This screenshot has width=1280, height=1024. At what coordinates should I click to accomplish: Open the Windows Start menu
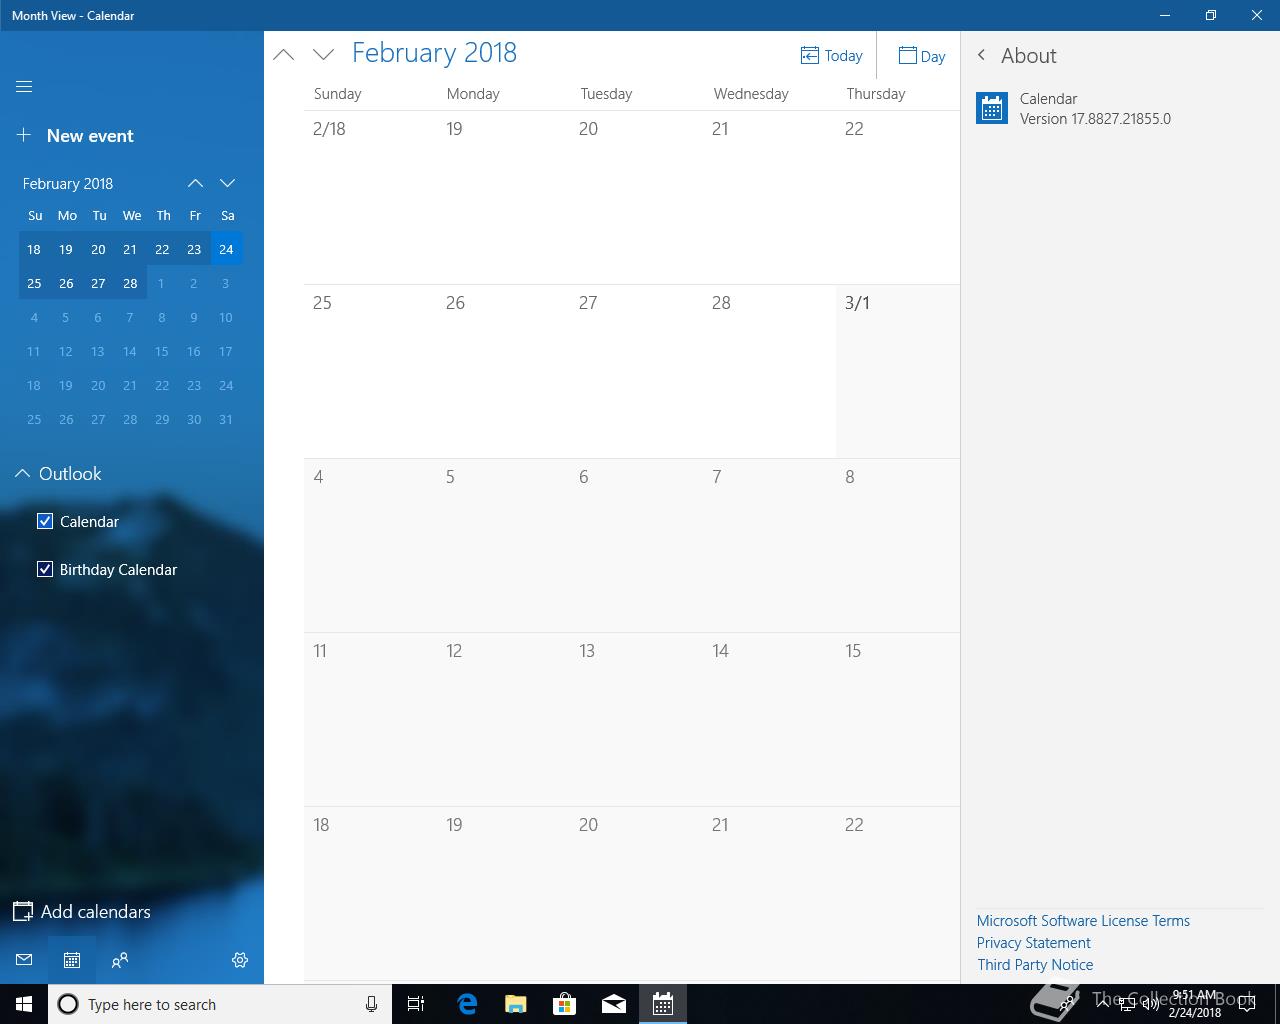pyautogui.click(x=24, y=1004)
